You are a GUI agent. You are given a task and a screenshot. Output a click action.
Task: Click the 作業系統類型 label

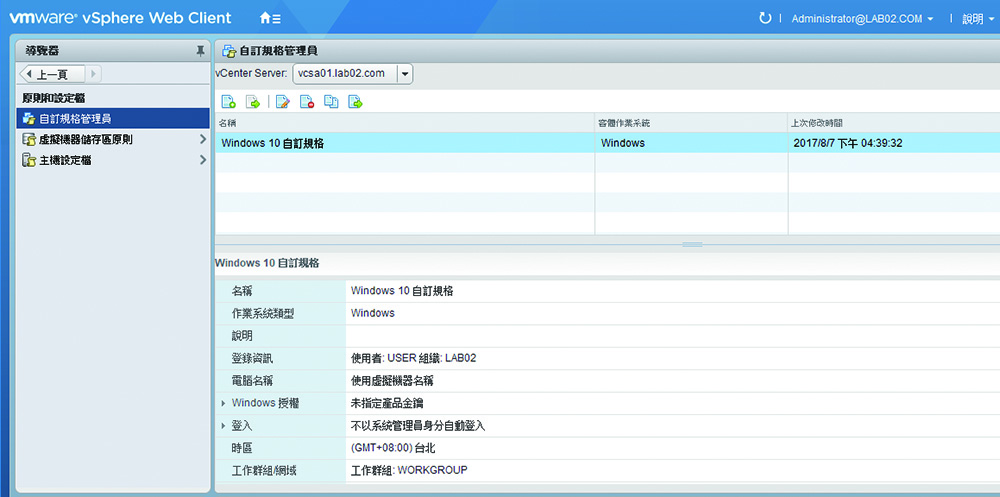(263, 313)
